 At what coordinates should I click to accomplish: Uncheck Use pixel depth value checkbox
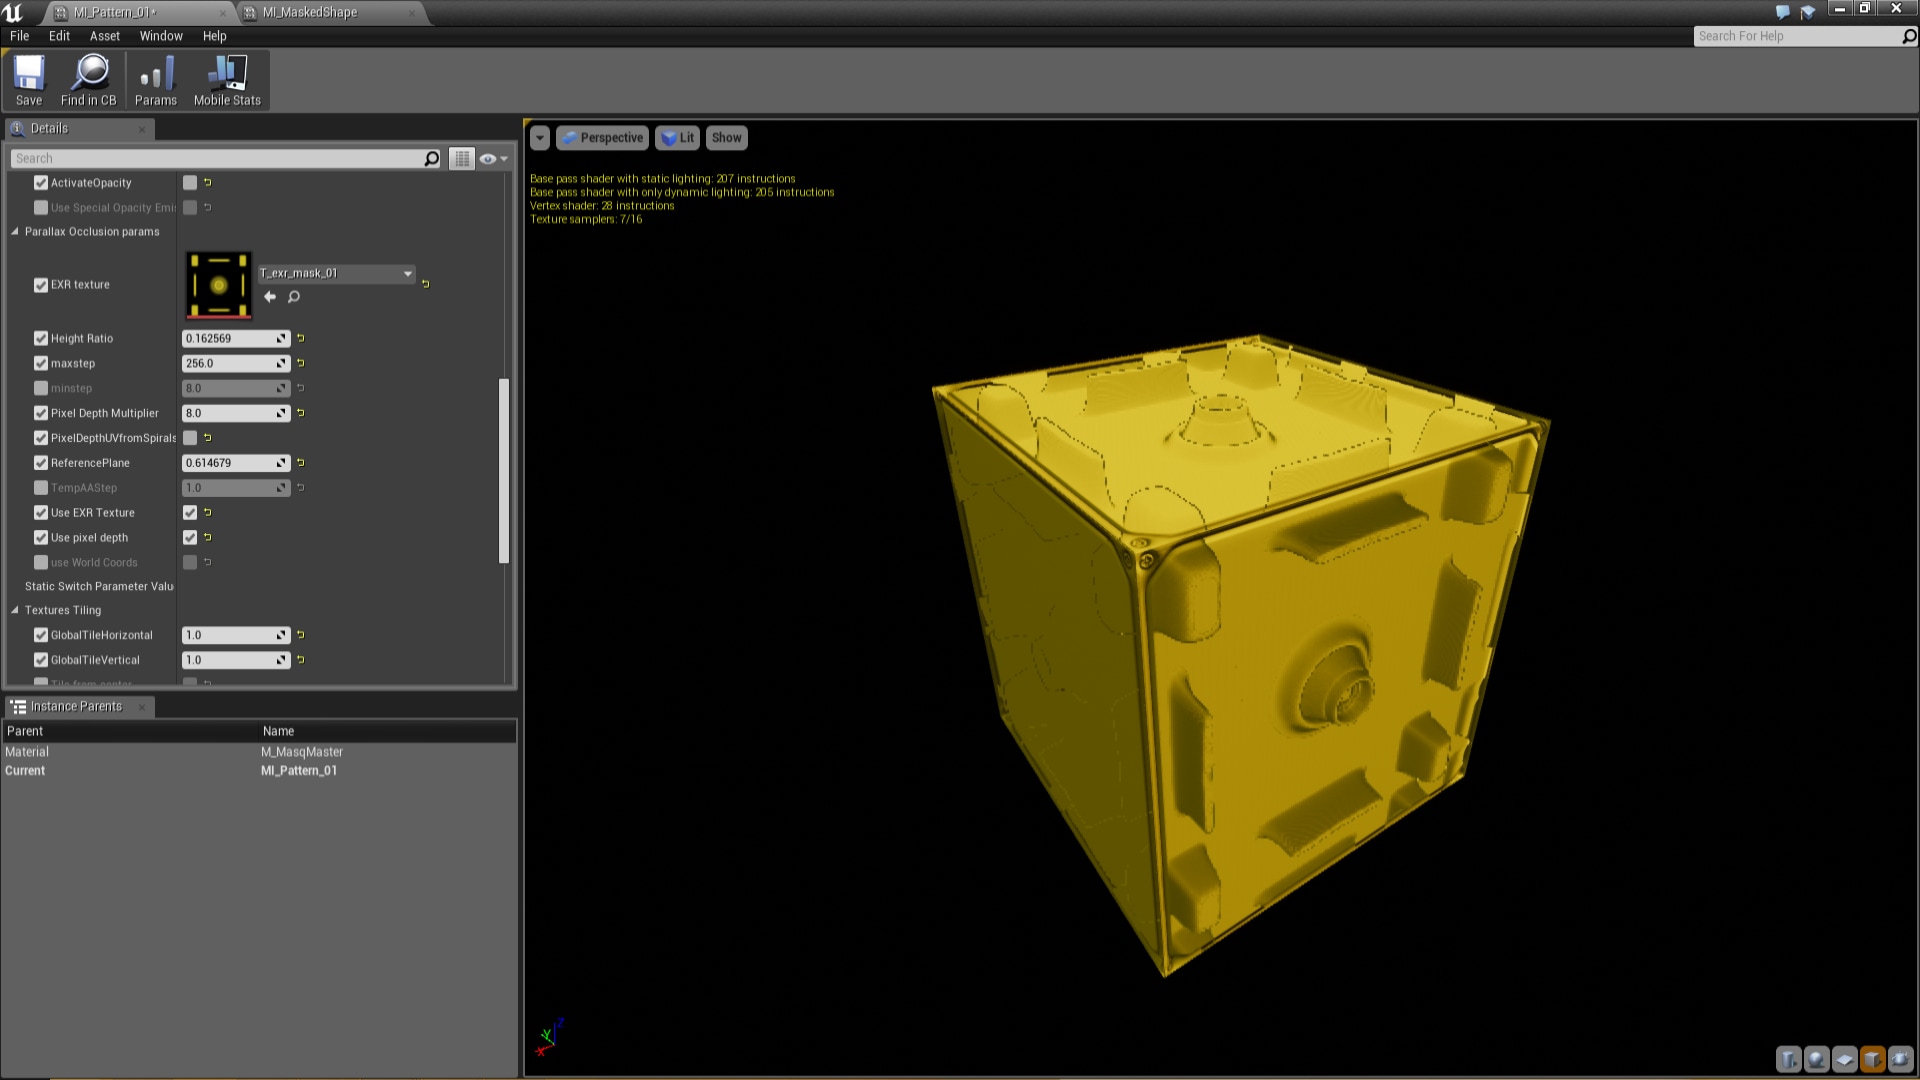pyautogui.click(x=190, y=538)
